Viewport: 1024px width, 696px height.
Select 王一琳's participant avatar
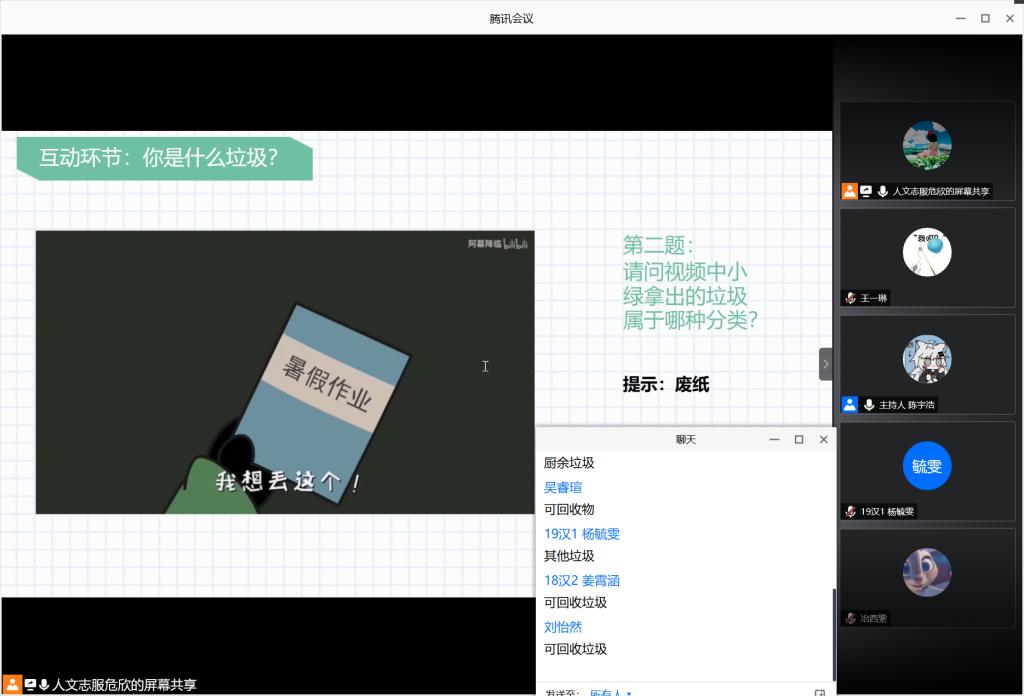927,252
